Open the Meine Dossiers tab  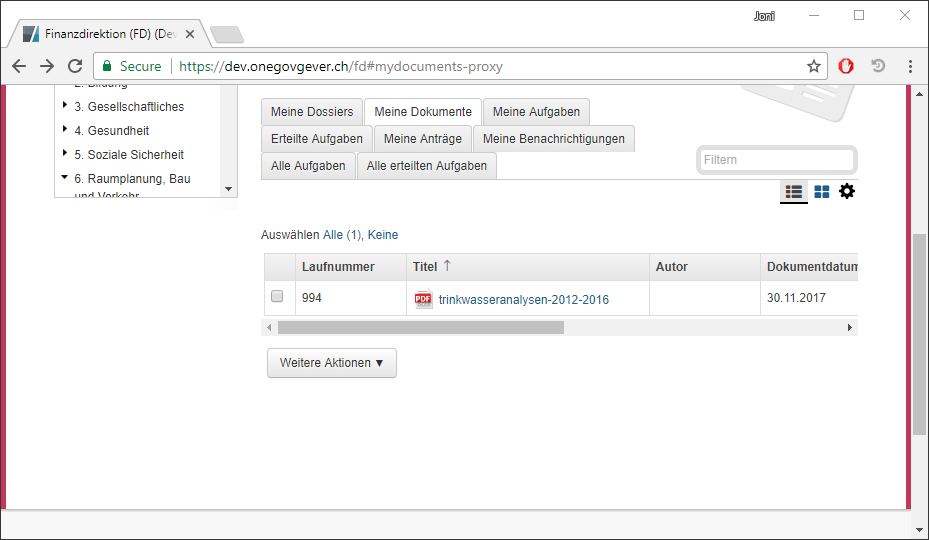(x=312, y=111)
